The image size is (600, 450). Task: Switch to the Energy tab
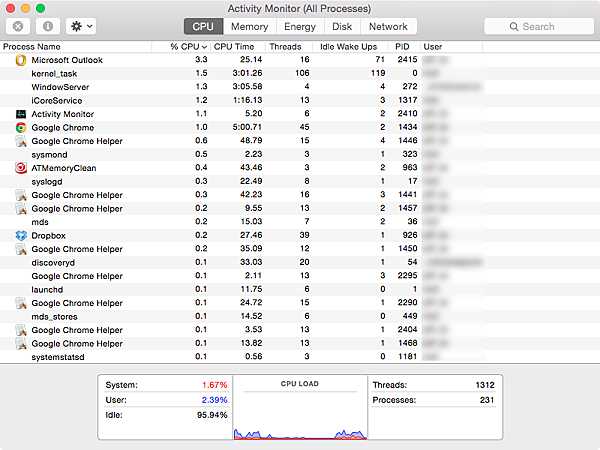click(300, 26)
